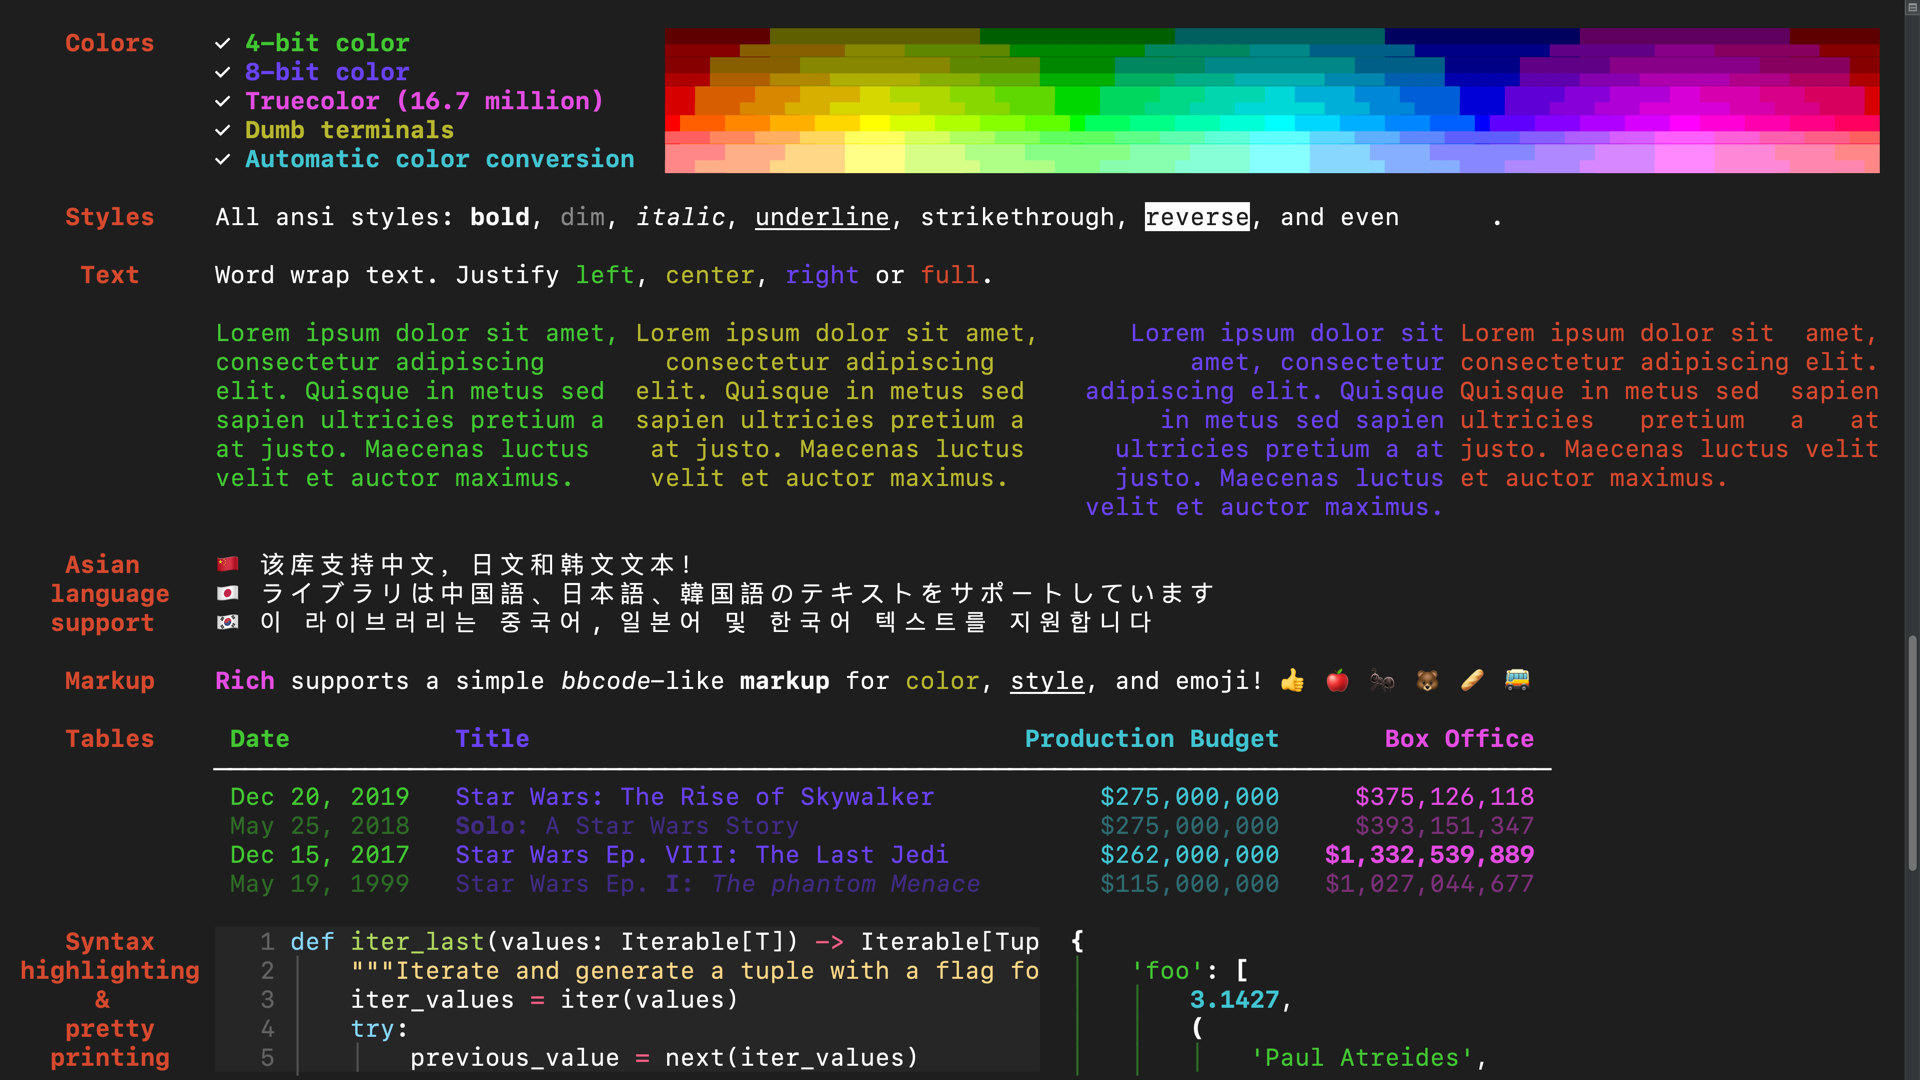
Task: Select the Colors section label
Action: [109, 42]
